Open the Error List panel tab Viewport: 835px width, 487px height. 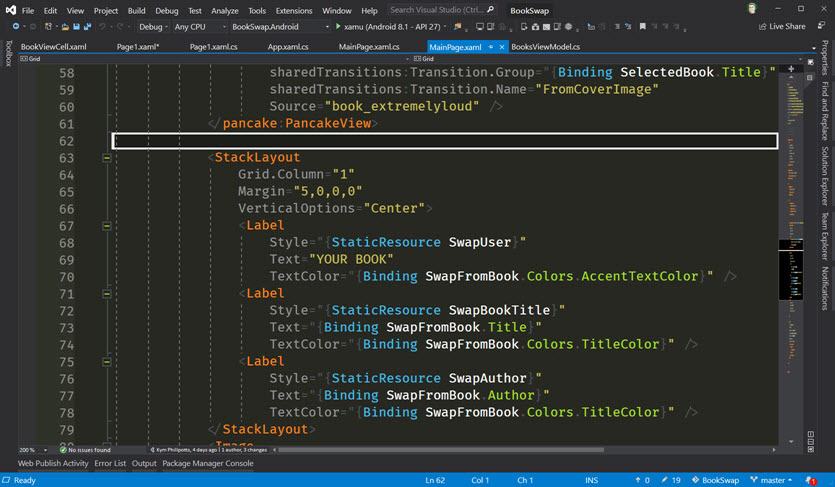click(x=110, y=464)
